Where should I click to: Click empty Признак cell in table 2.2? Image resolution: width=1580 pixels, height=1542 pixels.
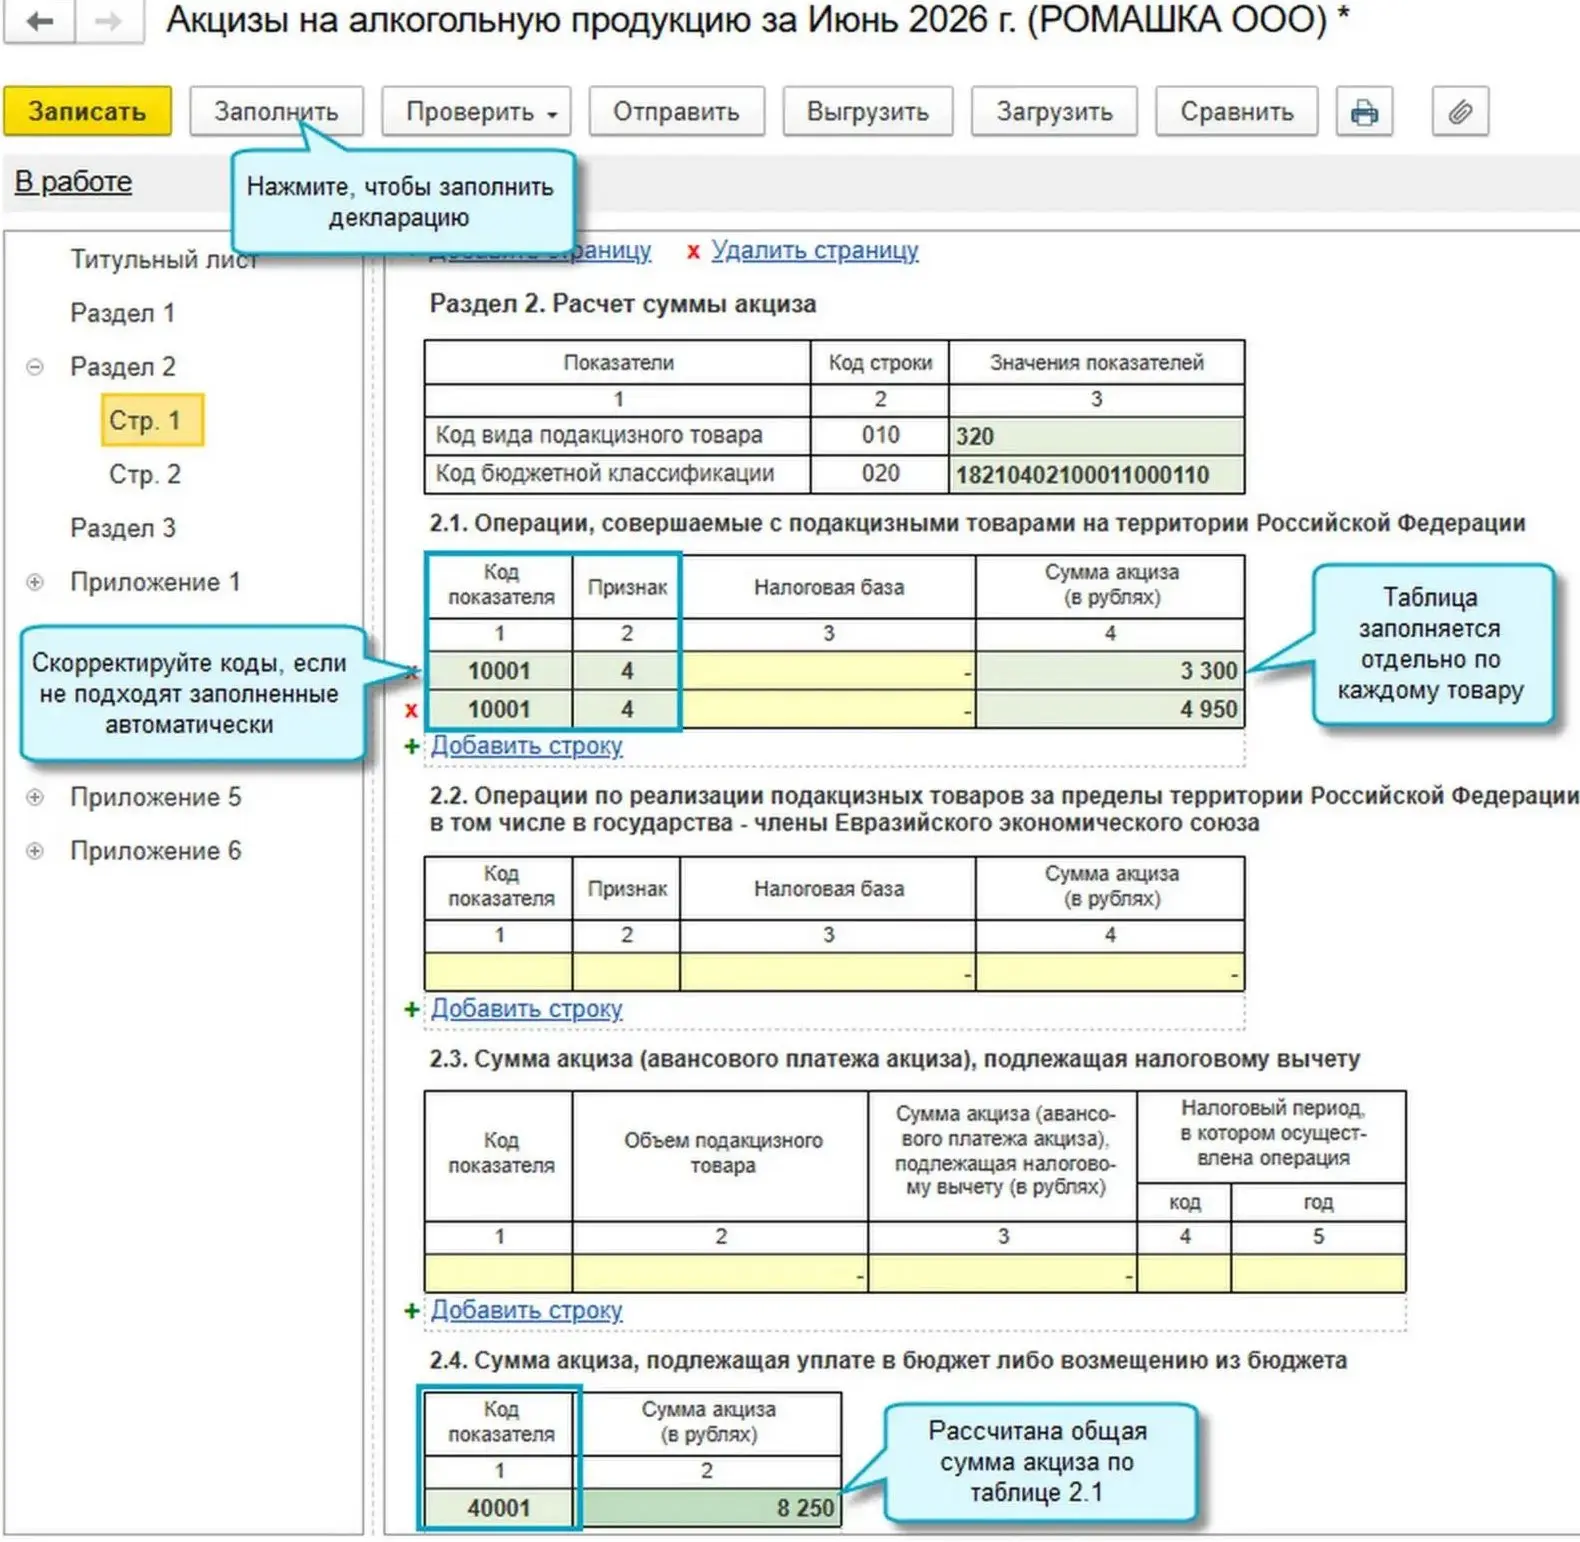coord(626,972)
